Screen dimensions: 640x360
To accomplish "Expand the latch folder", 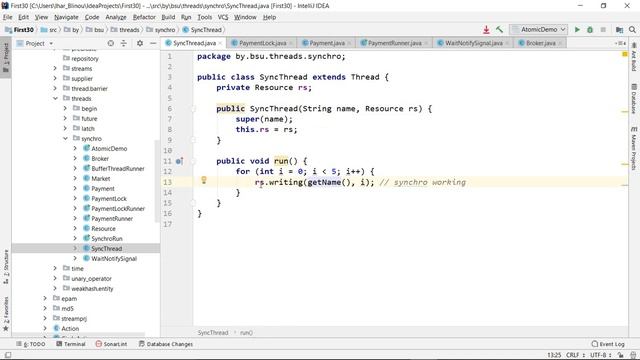I will (x=65, y=129).
